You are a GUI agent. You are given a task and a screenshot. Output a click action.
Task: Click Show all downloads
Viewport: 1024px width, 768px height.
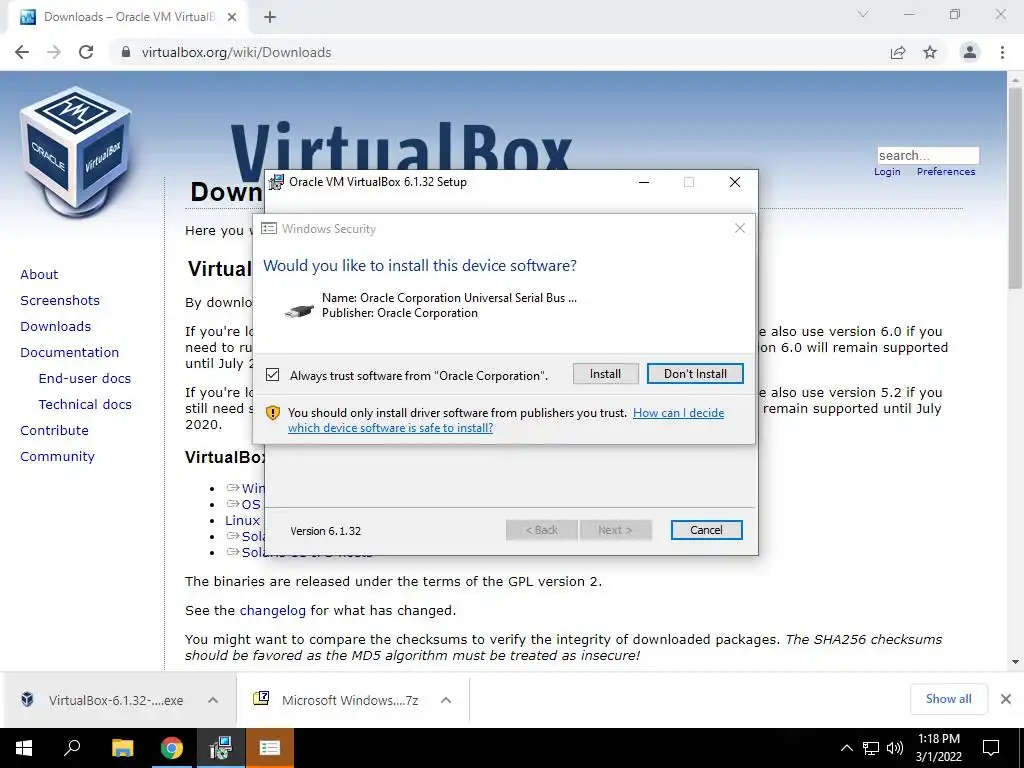point(948,699)
